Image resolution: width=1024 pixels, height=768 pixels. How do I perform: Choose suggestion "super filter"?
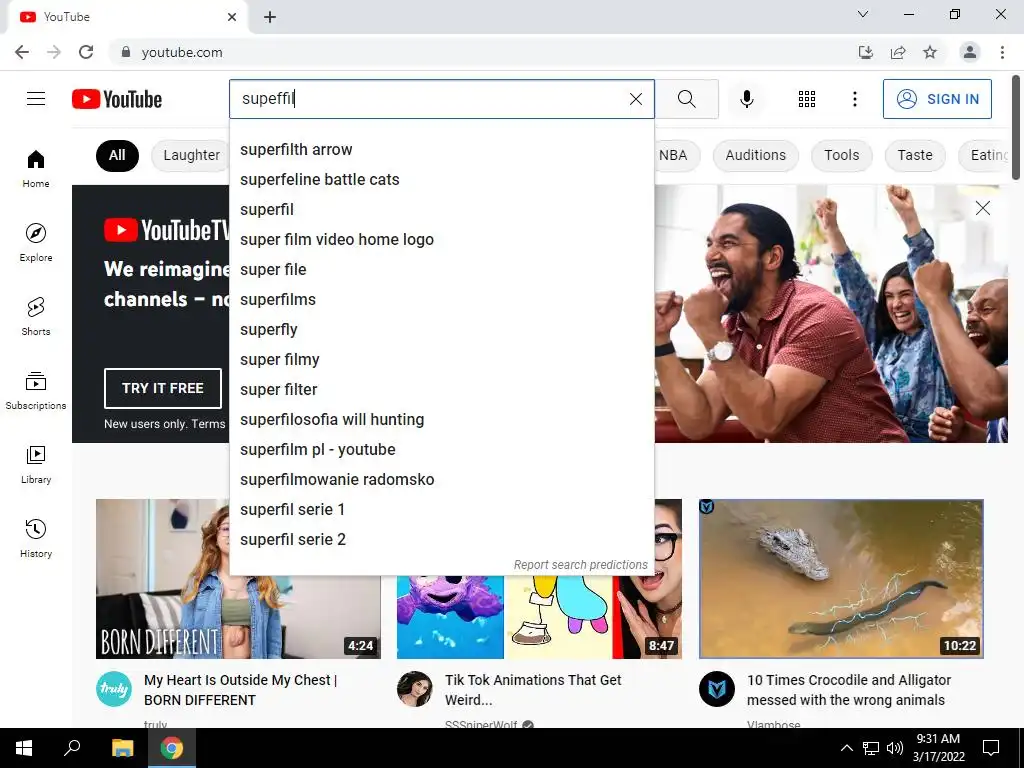coord(441,390)
